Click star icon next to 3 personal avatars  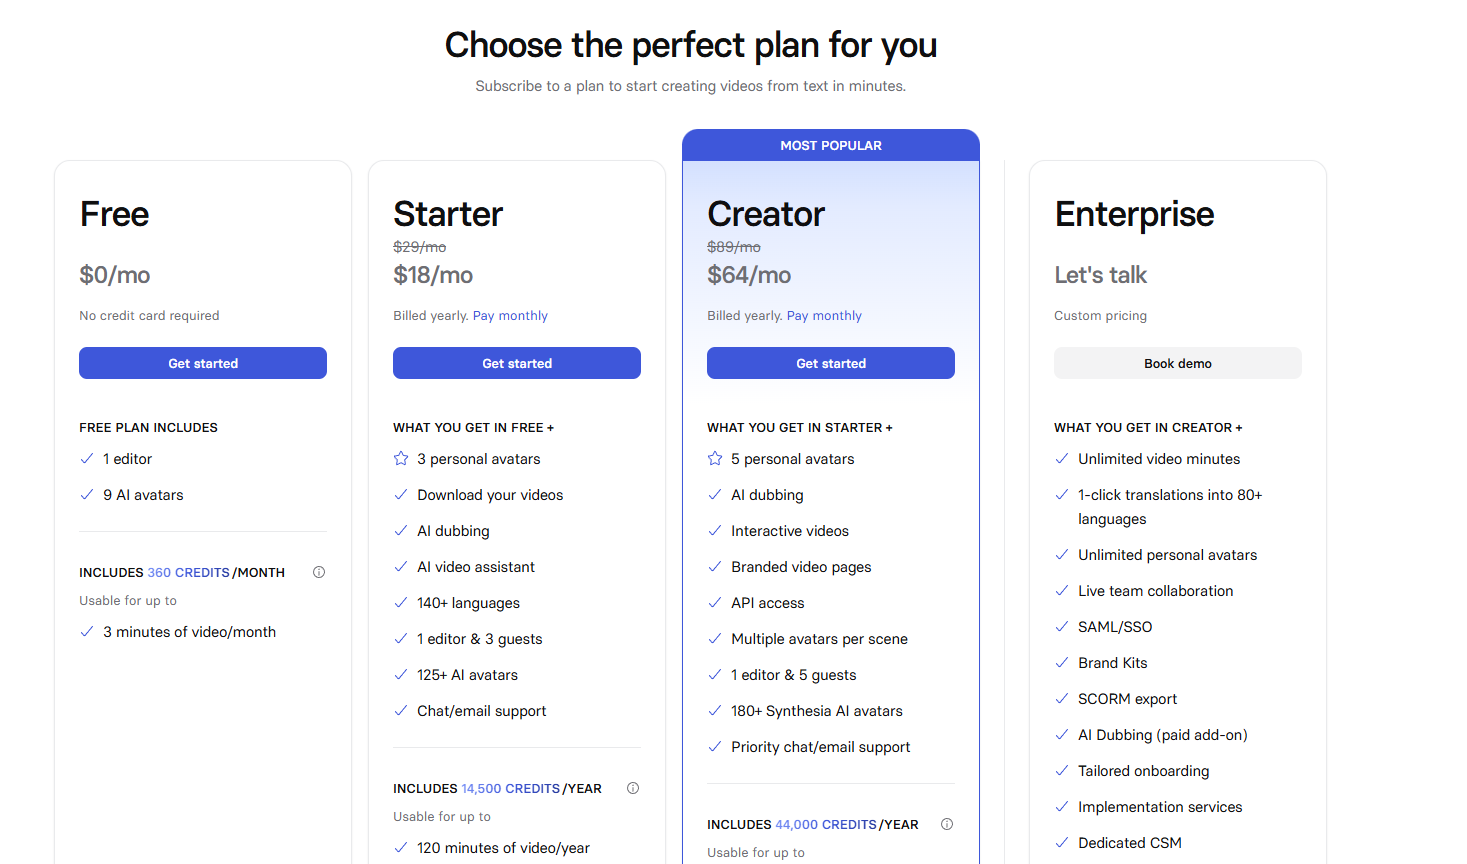point(401,459)
